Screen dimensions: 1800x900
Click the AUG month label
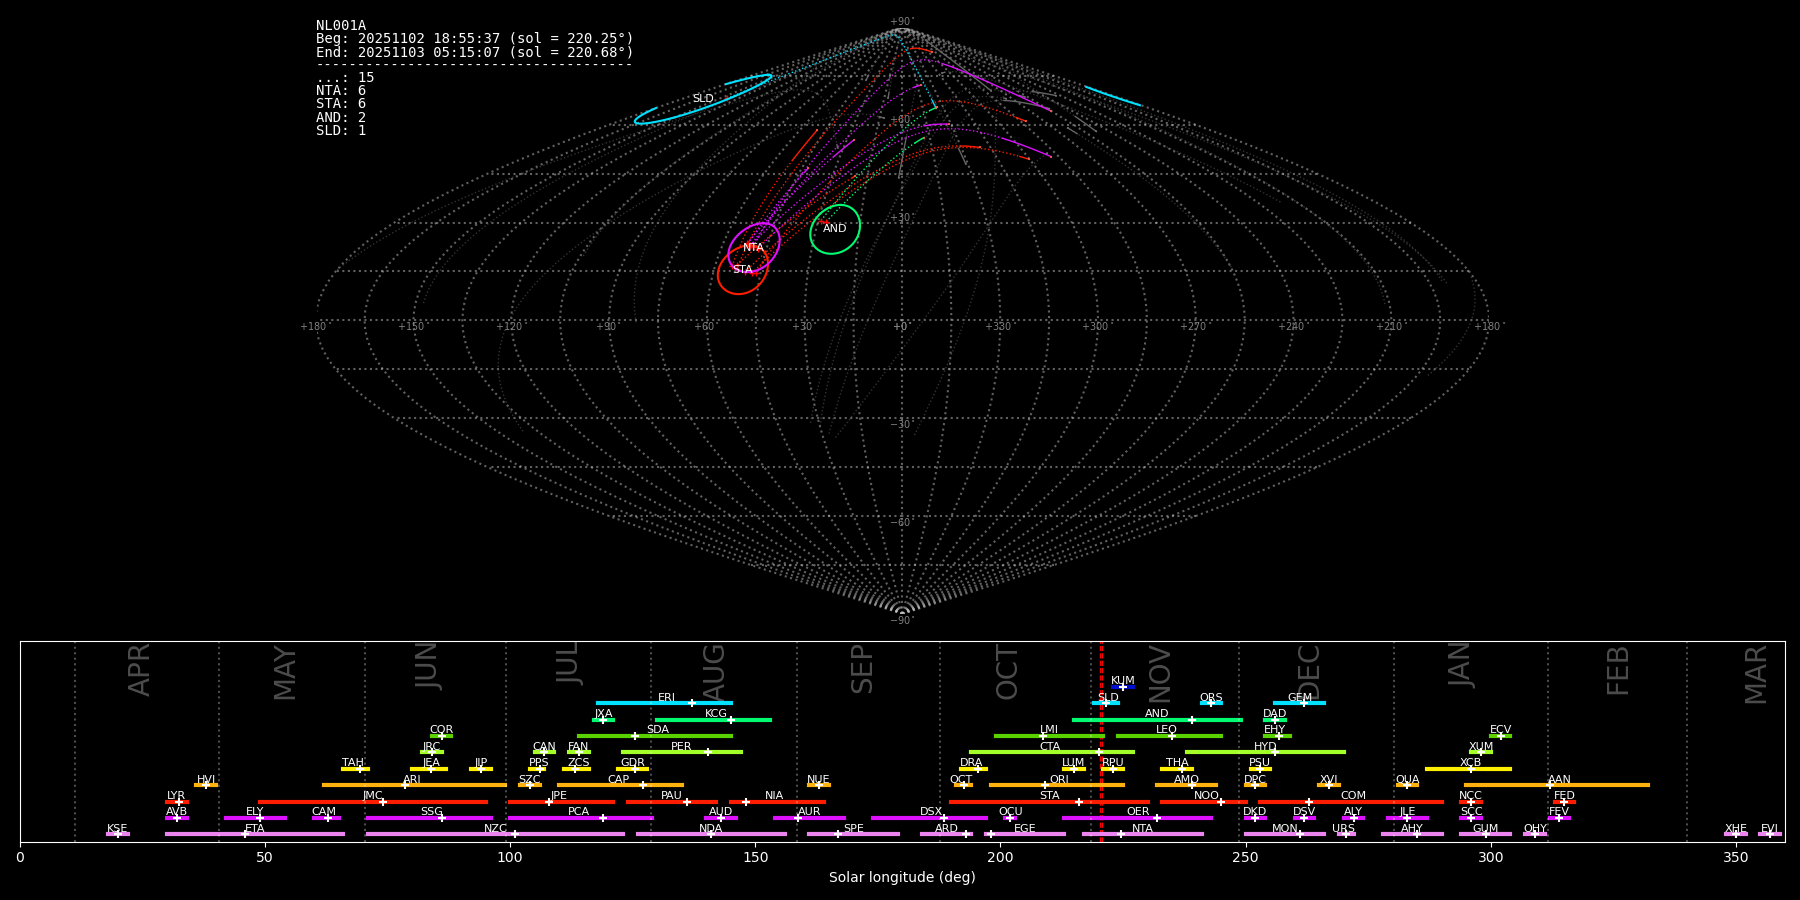714,672
